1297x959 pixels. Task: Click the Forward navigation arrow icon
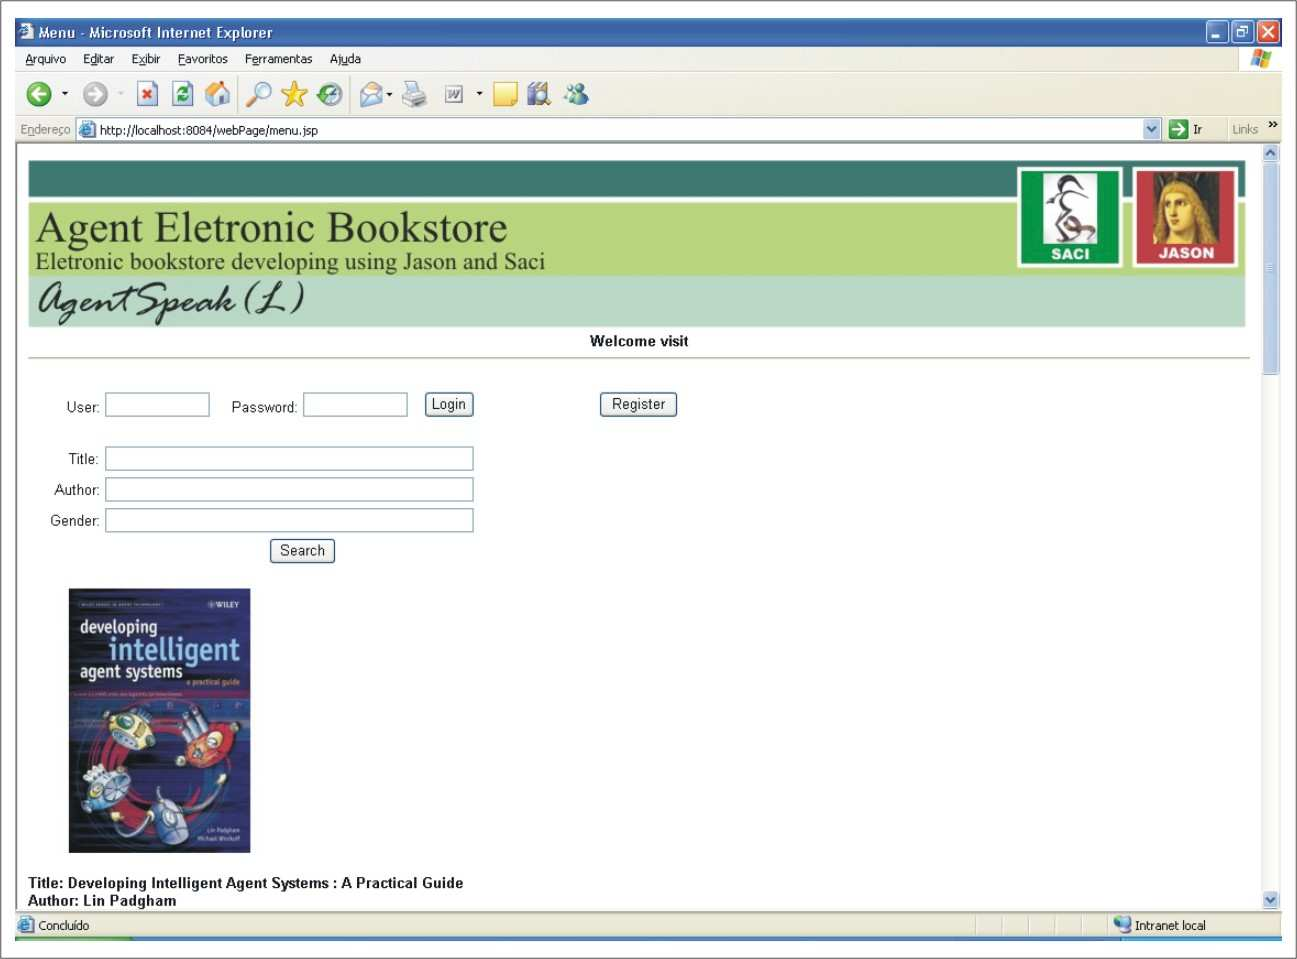pyautogui.click(x=95, y=94)
